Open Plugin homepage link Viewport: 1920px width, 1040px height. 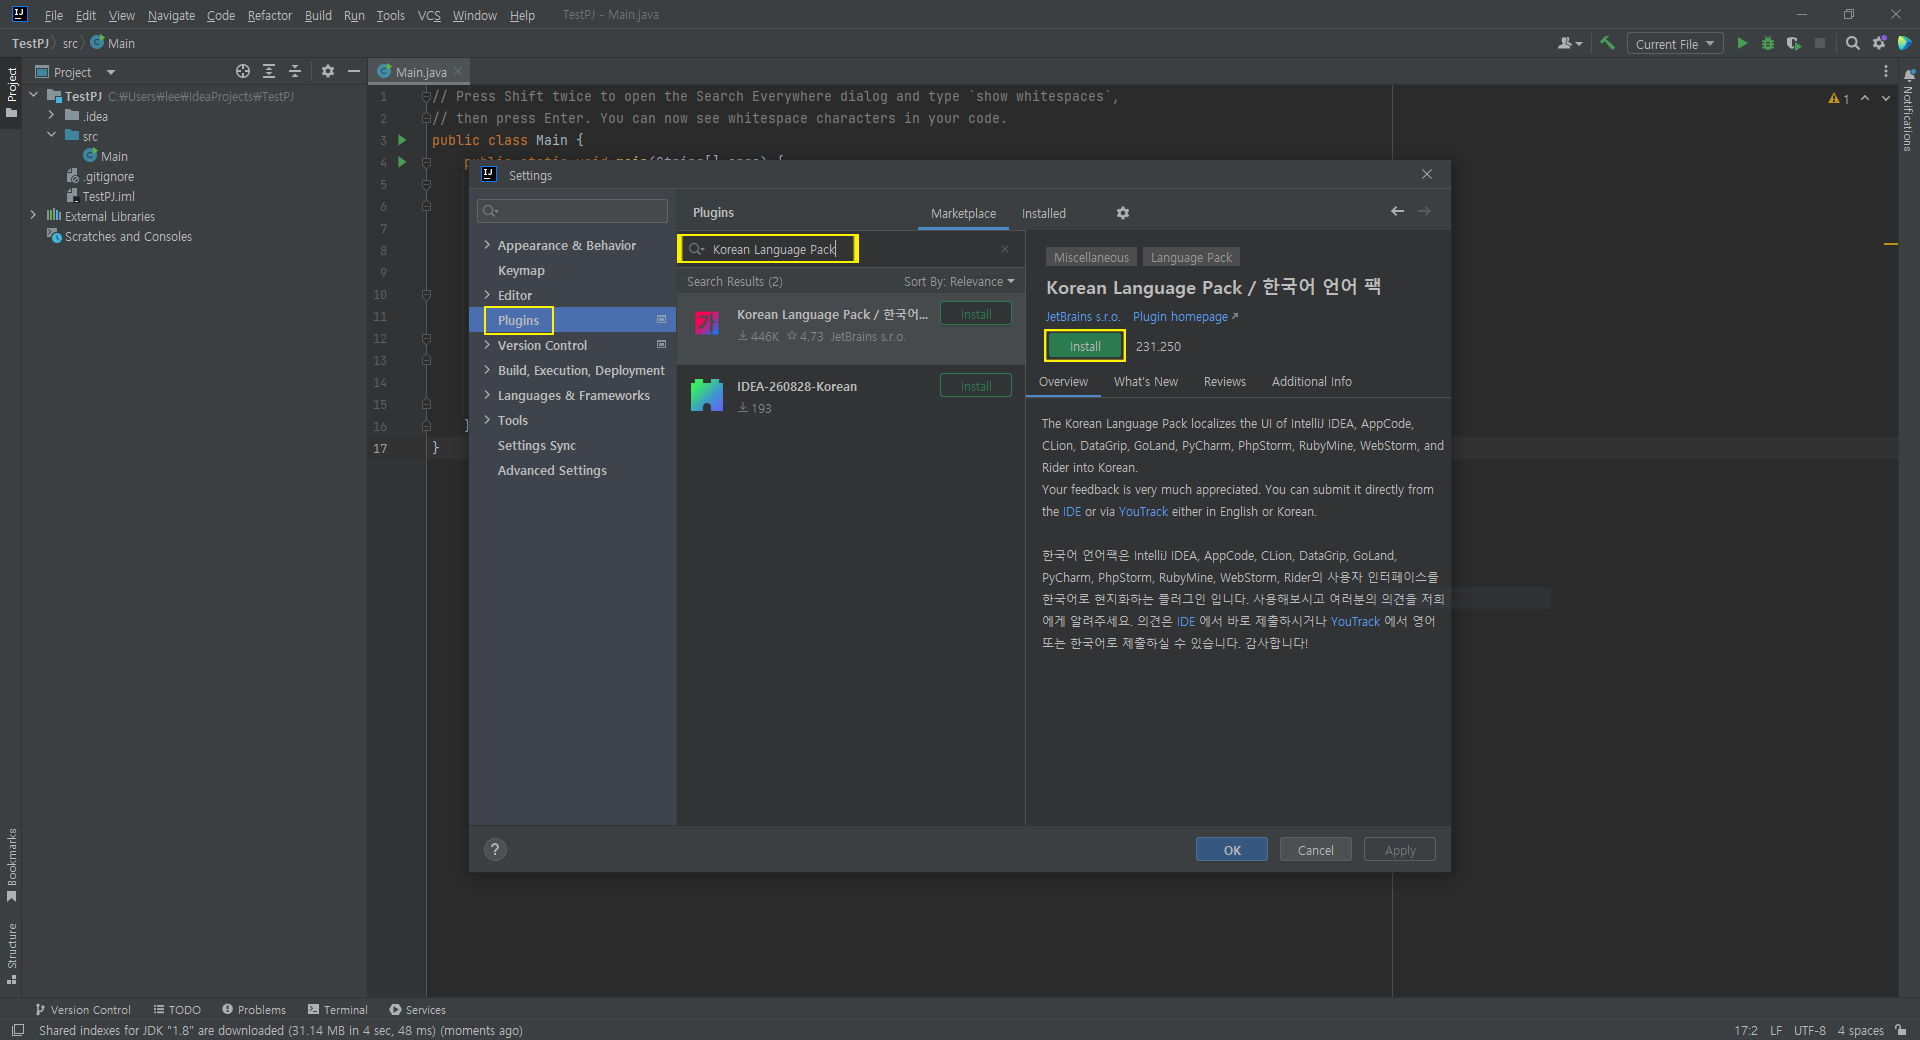point(1185,317)
